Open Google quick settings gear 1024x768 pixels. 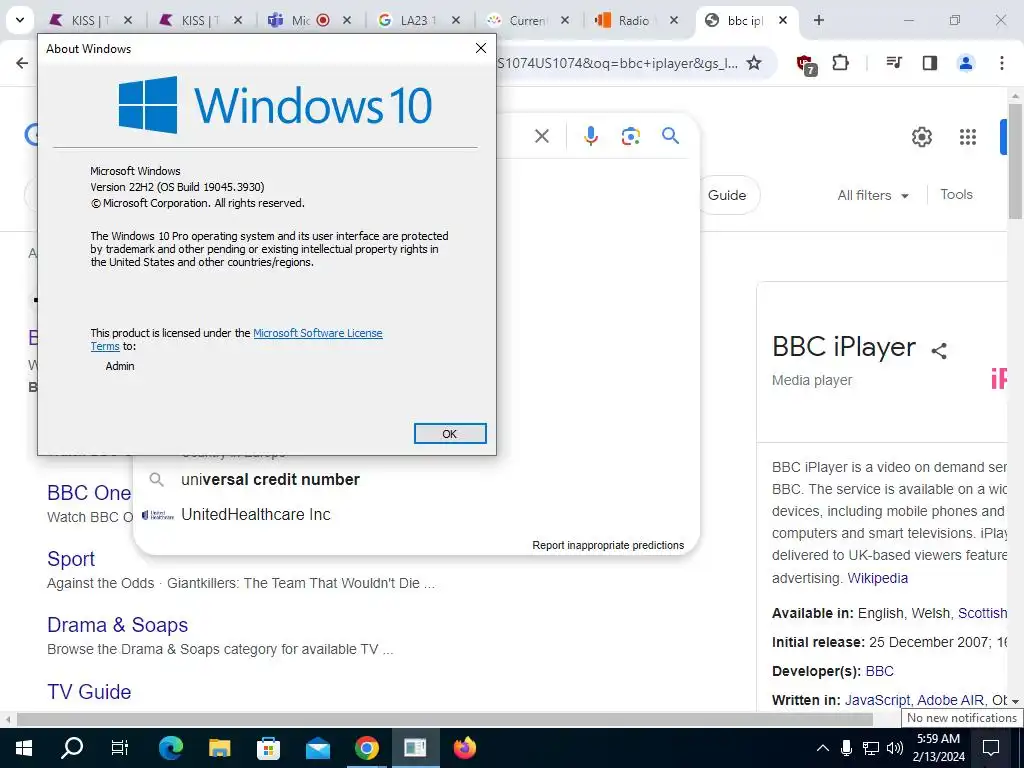coord(921,137)
